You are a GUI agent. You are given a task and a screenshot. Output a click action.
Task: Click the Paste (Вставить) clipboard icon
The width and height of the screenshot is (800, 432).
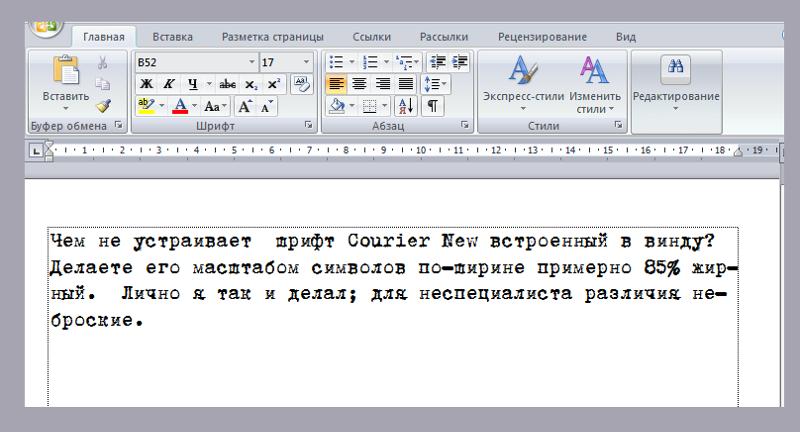[66, 70]
